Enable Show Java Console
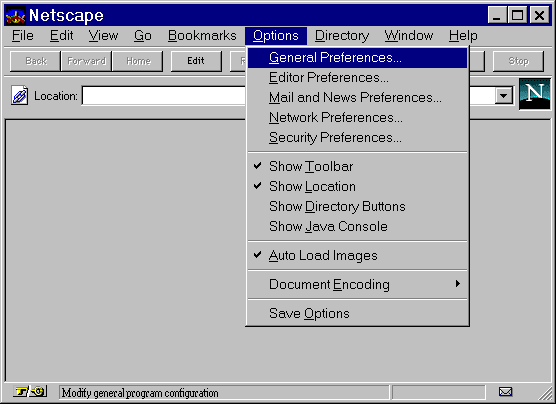556x404 pixels. [357, 226]
